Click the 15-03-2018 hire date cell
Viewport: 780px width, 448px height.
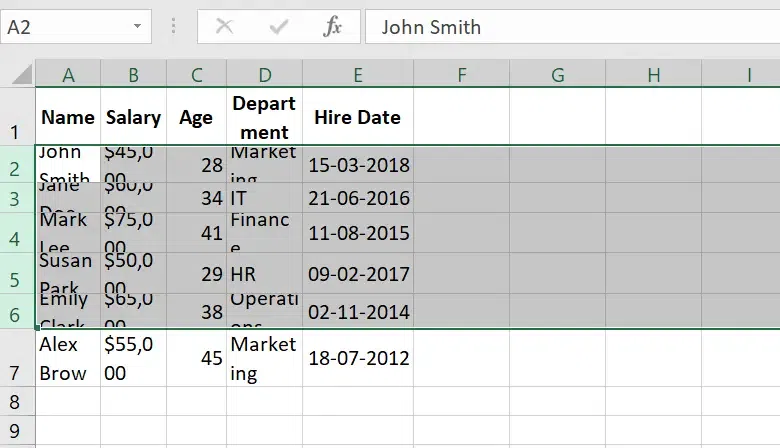point(358,165)
